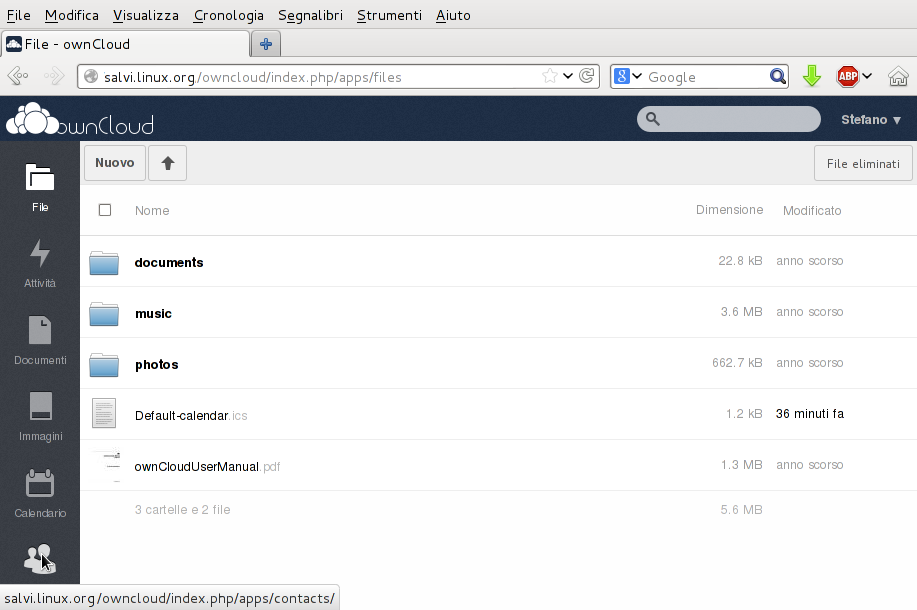917x610 pixels.
Task: Click the green download arrow icon
Action: pos(812,77)
